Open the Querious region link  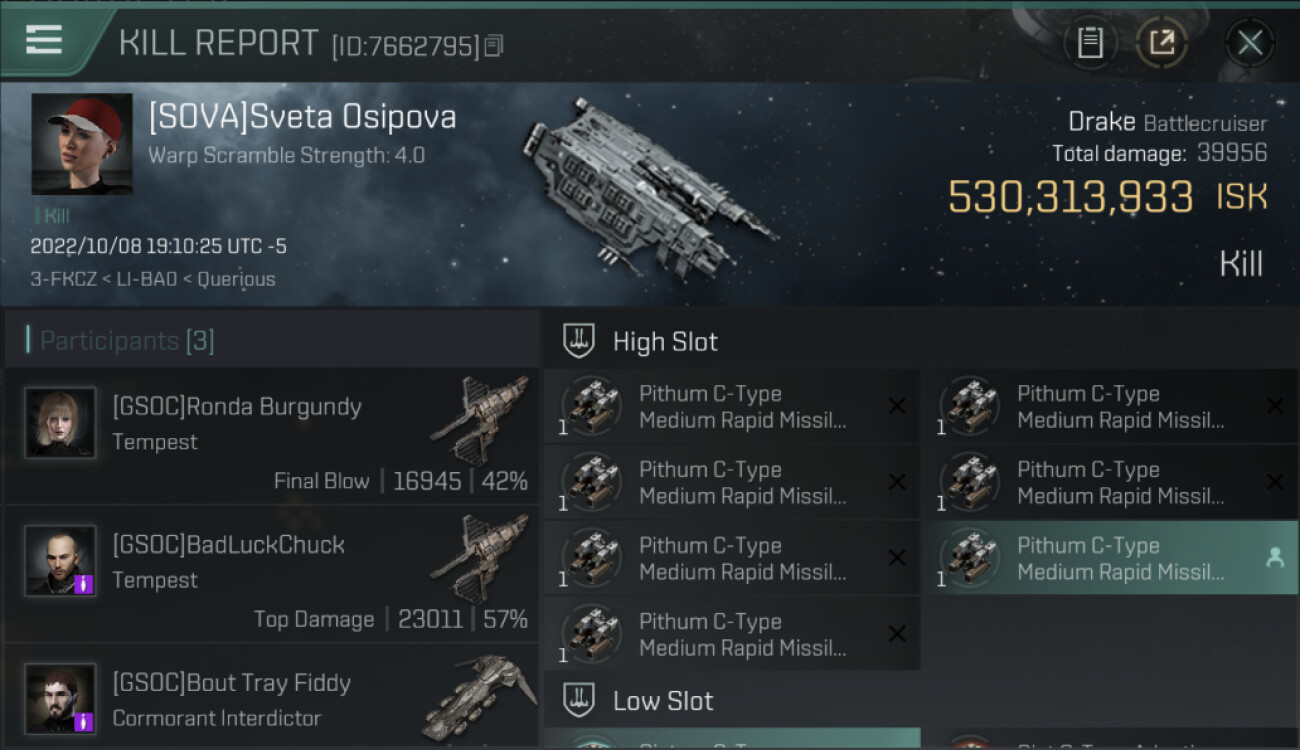tap(236, 279)
